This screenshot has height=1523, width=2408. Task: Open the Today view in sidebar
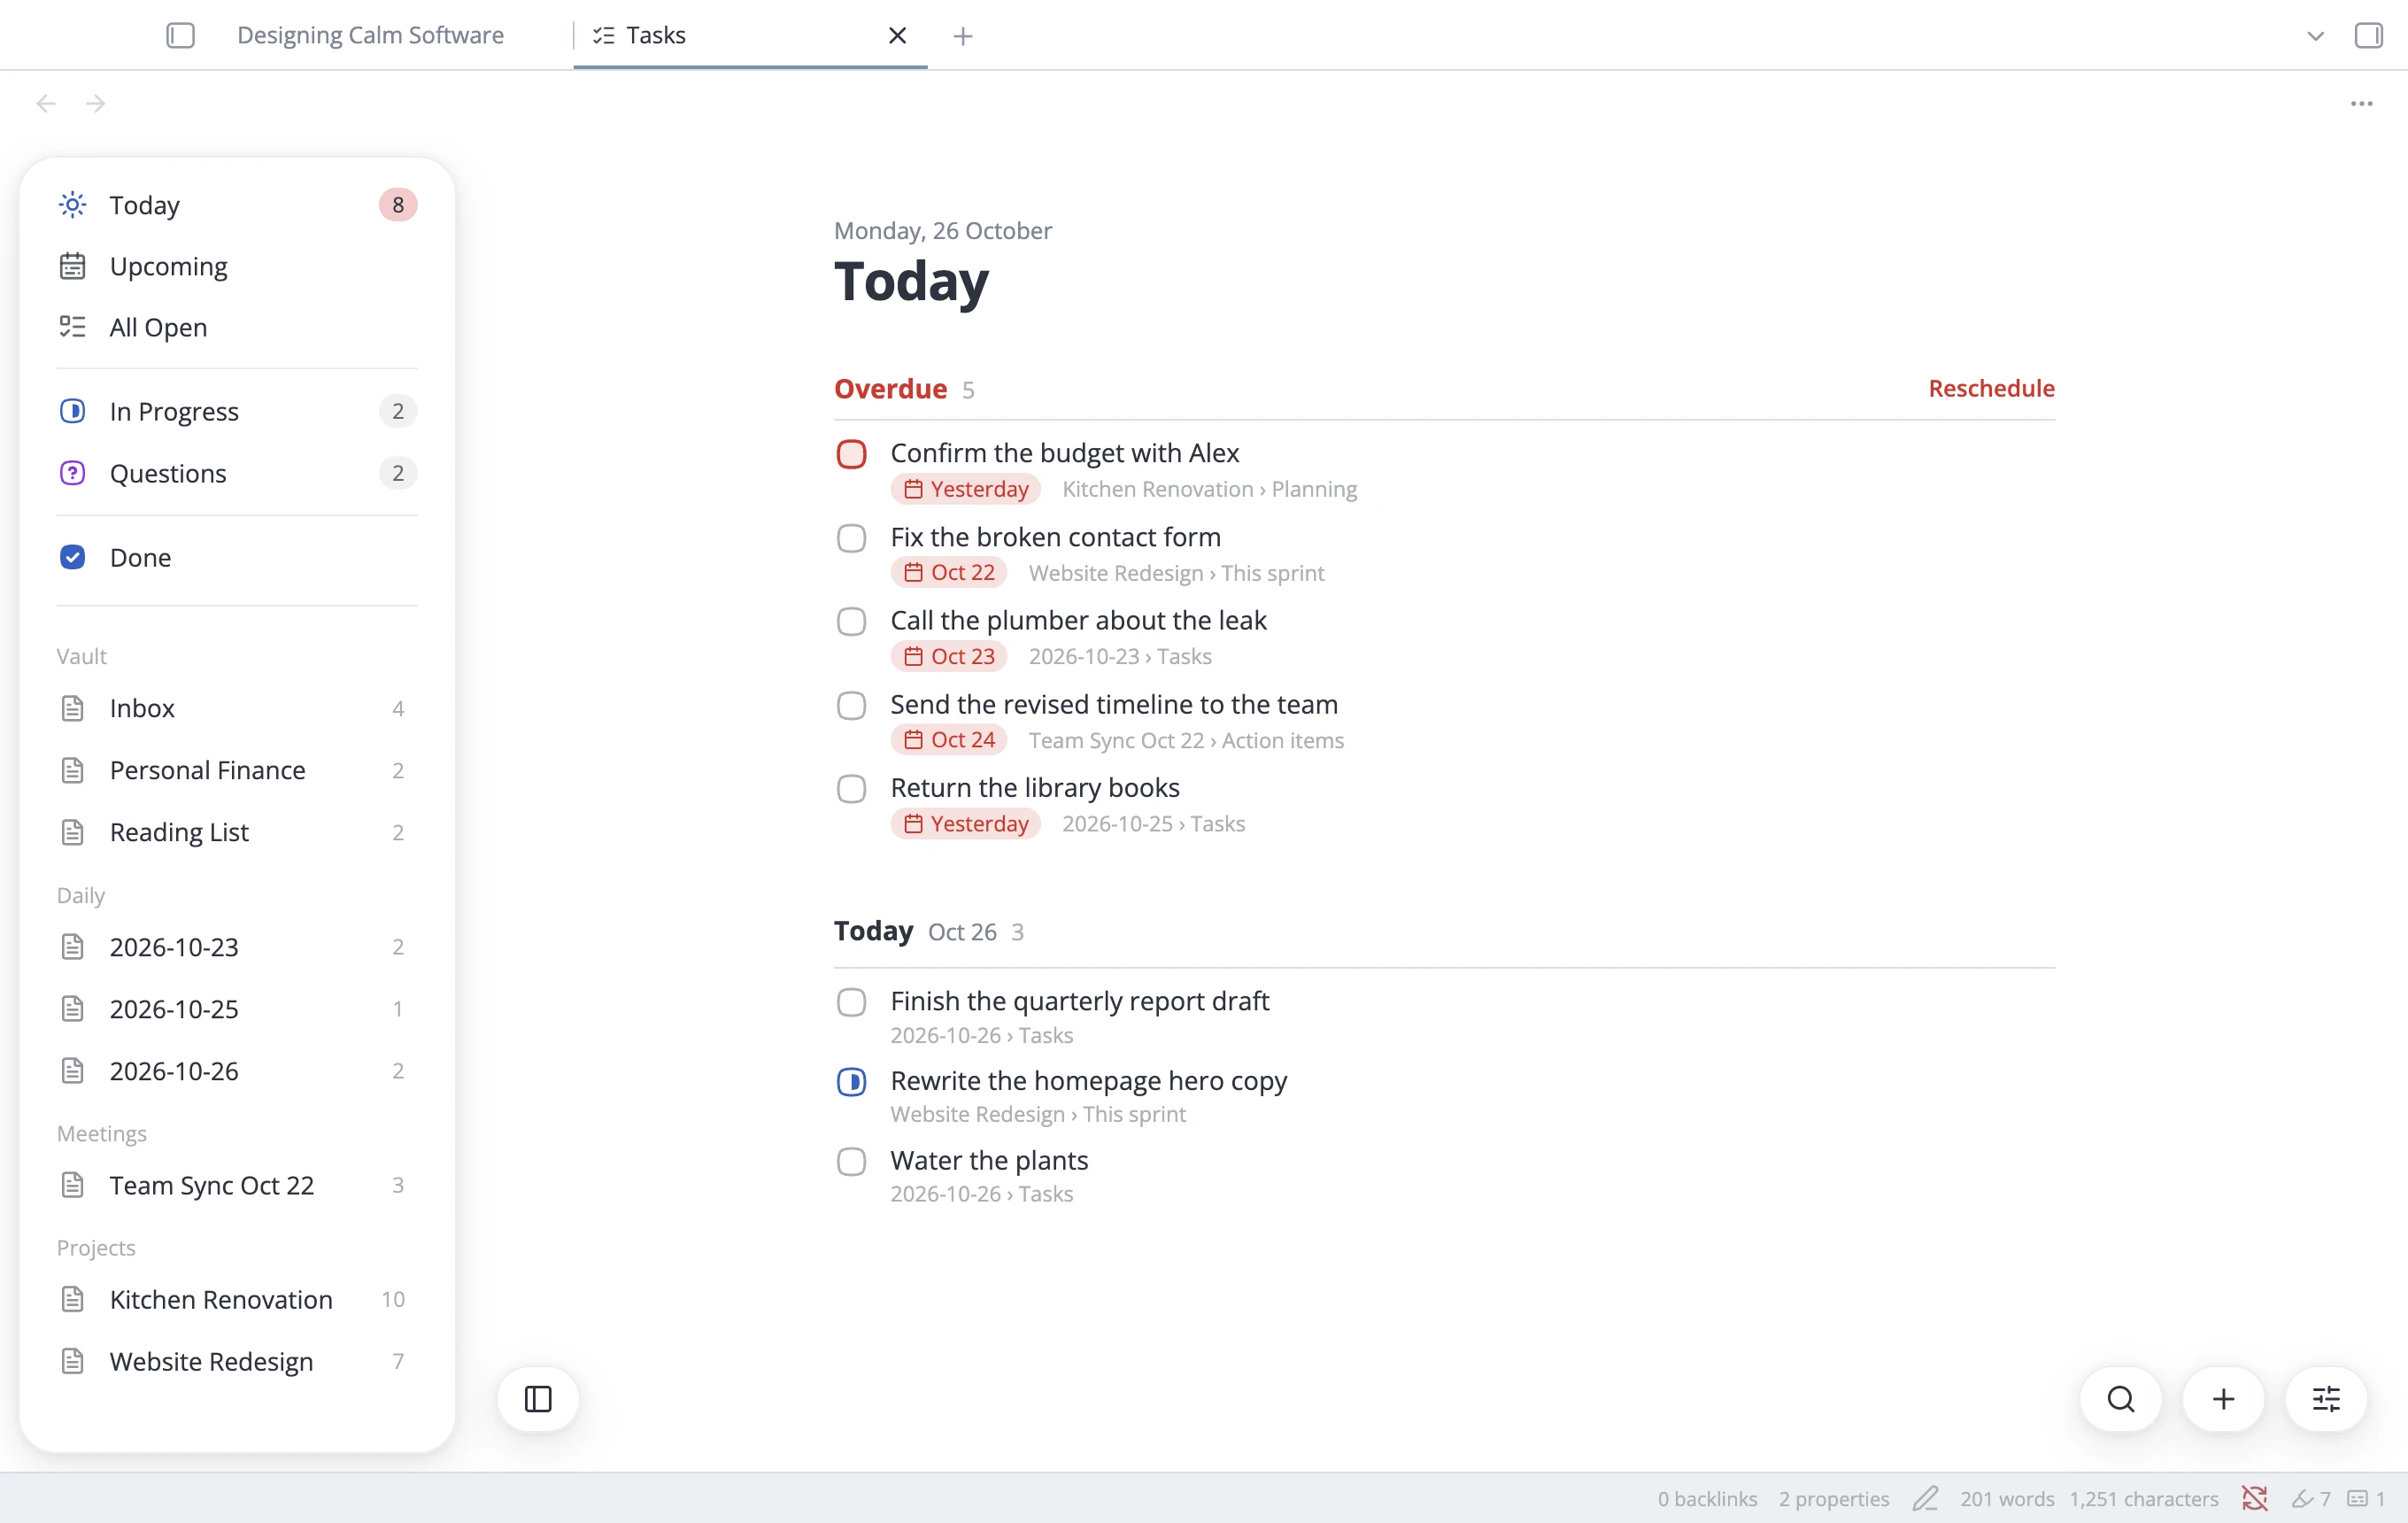click(237, 205)
